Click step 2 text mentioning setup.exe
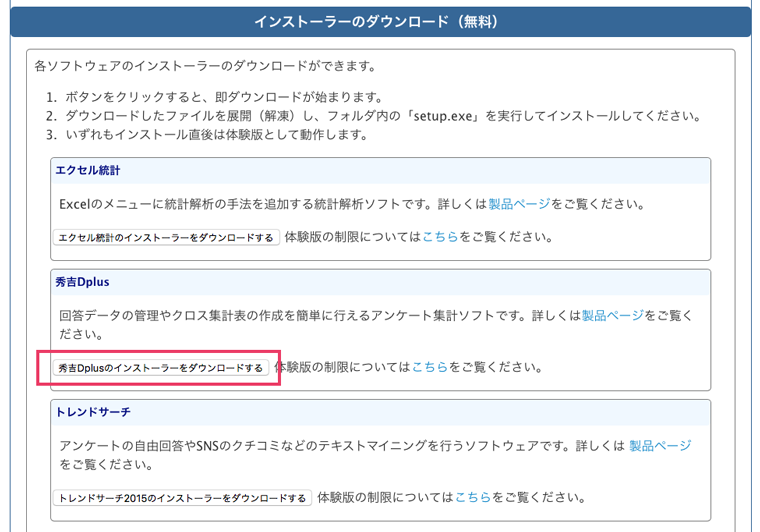 [383, 116]
